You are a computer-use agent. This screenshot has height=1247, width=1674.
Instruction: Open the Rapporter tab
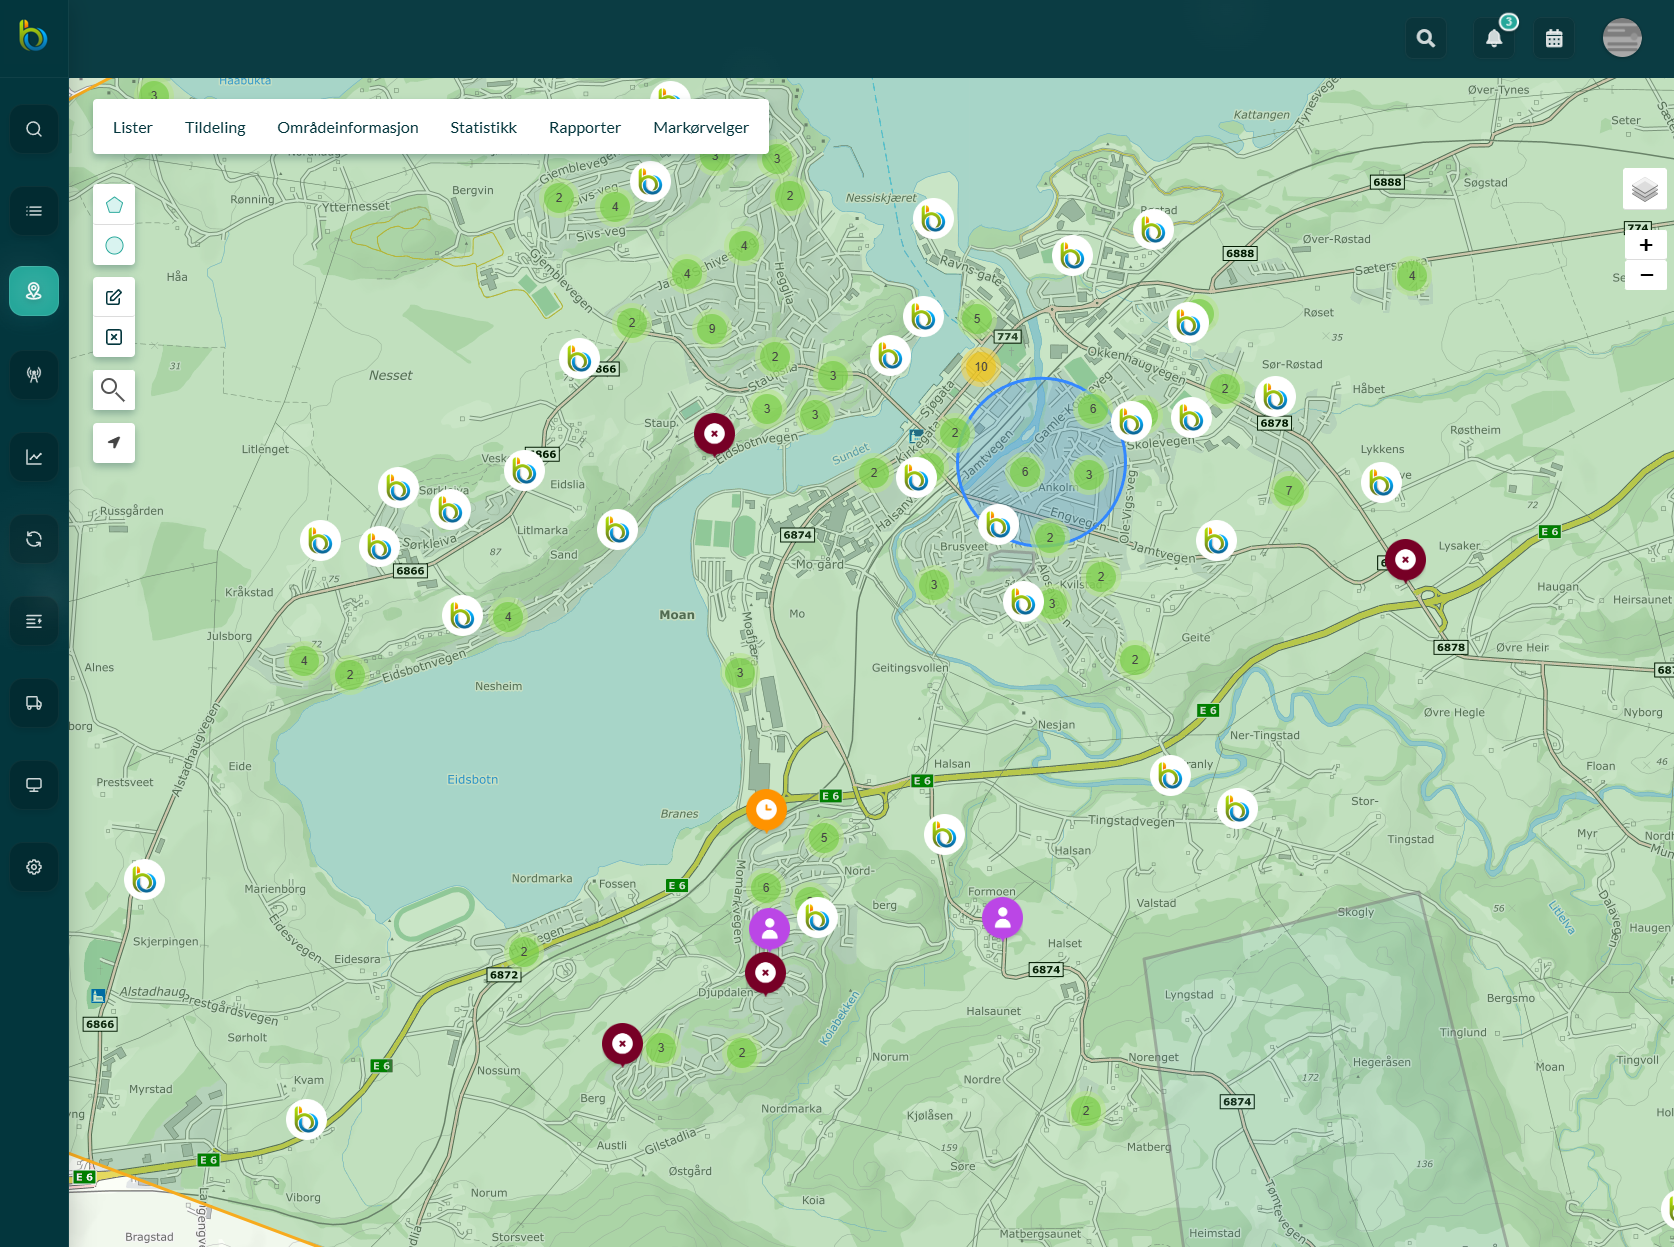pyautogui.click(x=585, y=127)
